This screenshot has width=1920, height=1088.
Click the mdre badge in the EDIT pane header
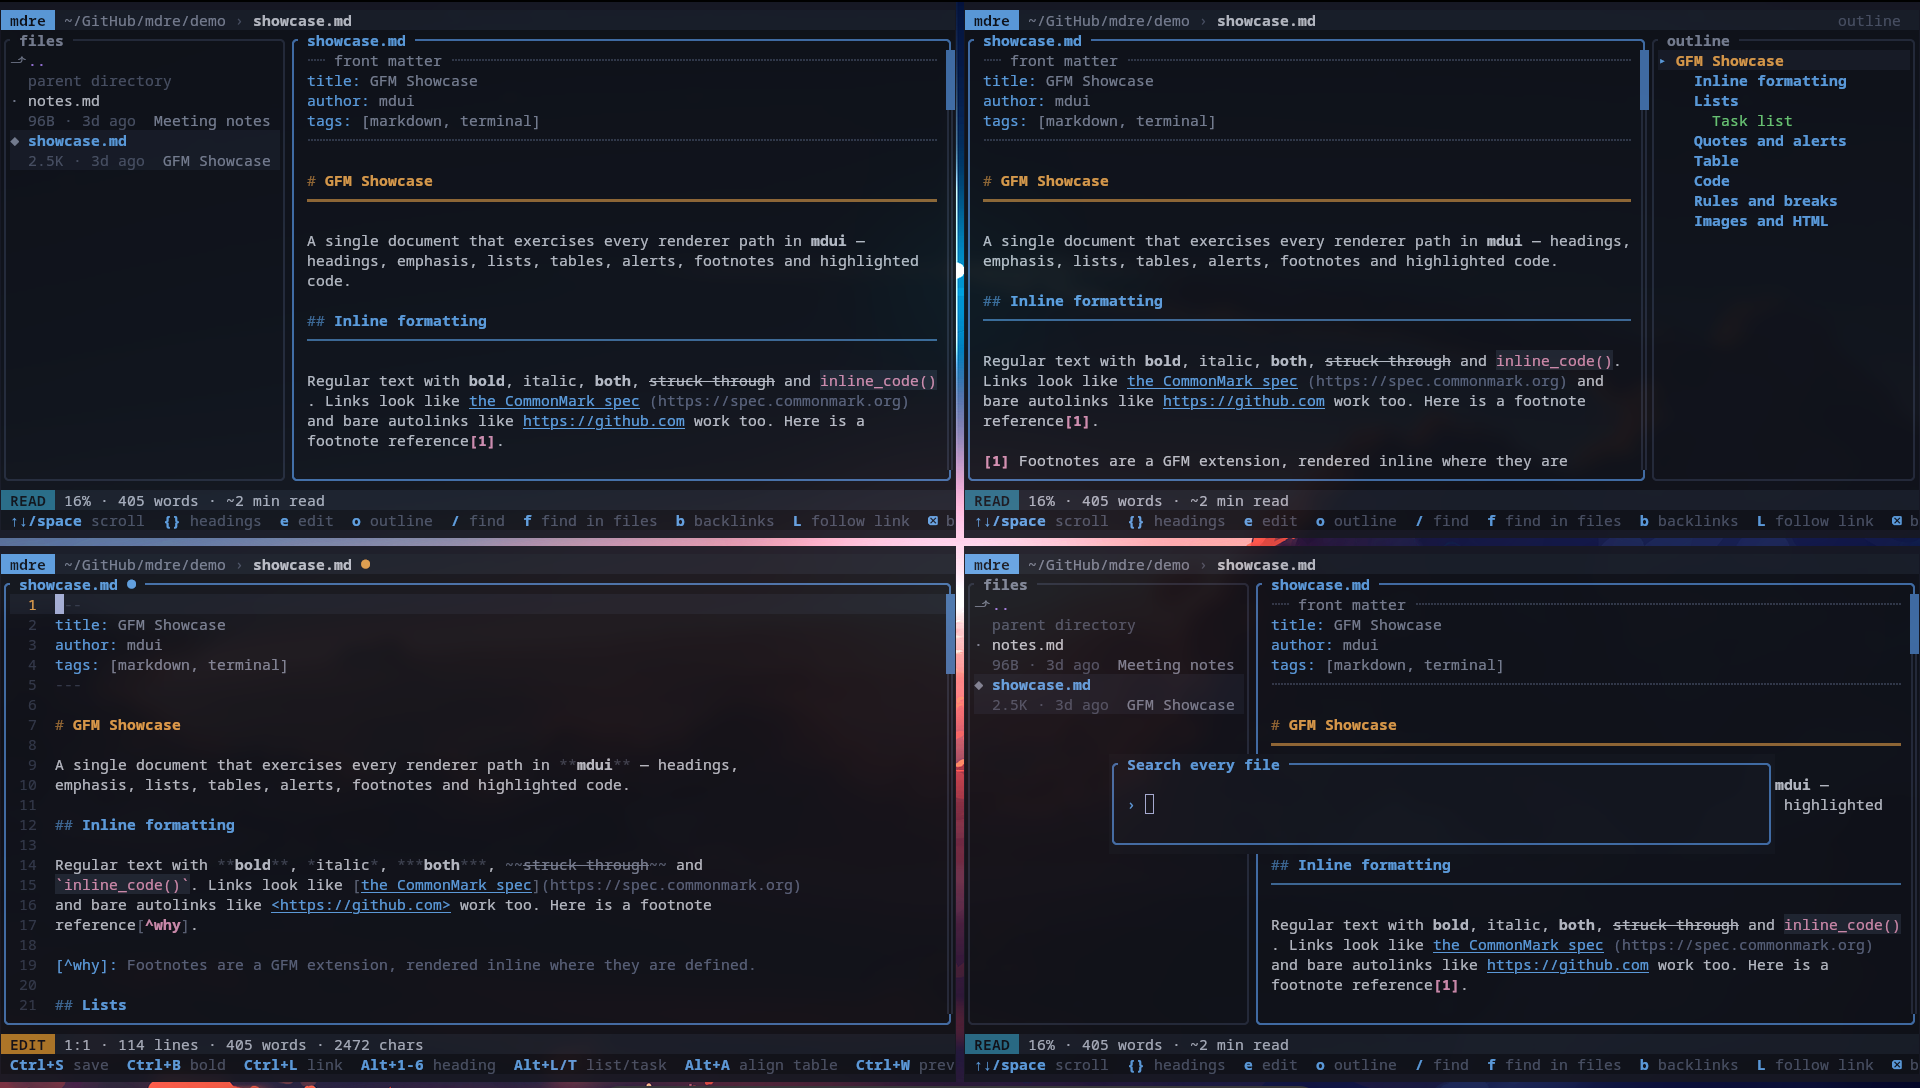click(28, 565)
